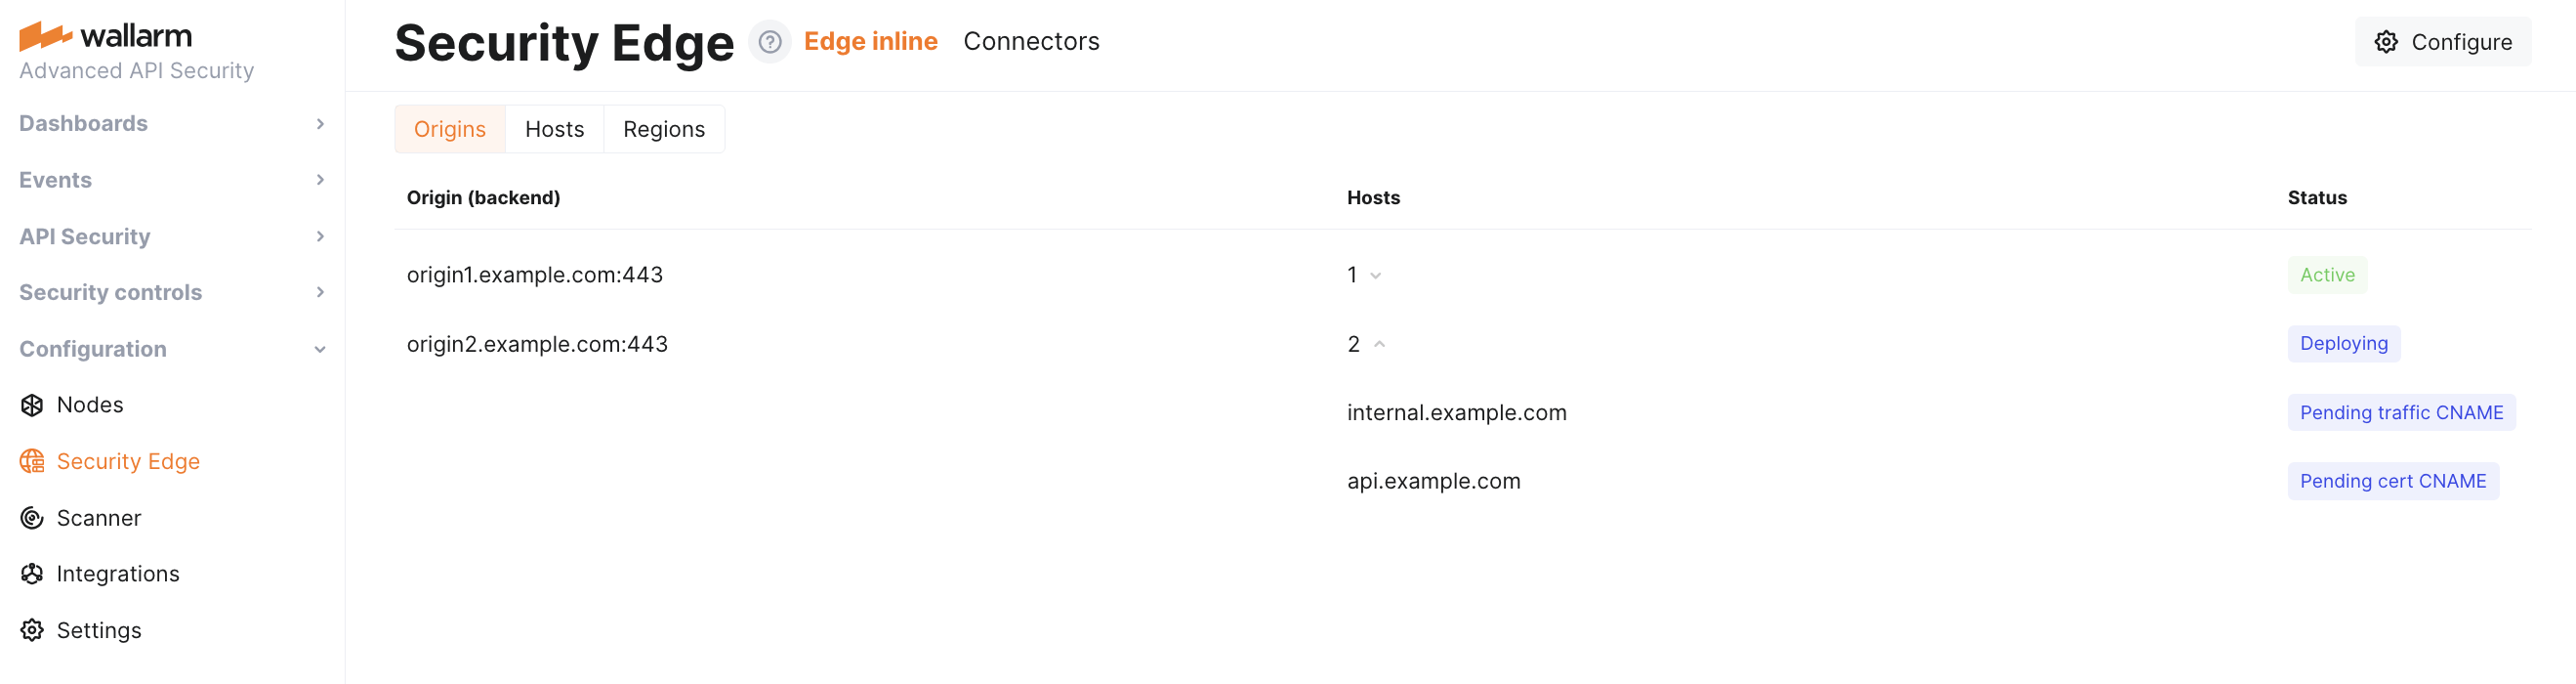Image resolution: width=2576 pixels, height=684 pixels.
Task: Select the Origins tab
Action: click(x=449, y=130)
